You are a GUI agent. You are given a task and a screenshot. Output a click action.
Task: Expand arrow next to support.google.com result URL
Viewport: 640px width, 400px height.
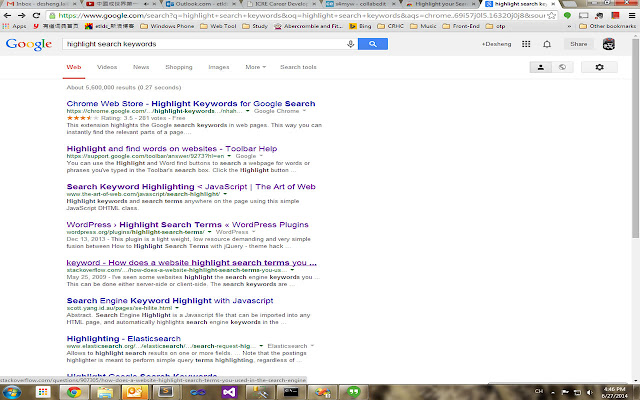[x=229, y=156]
